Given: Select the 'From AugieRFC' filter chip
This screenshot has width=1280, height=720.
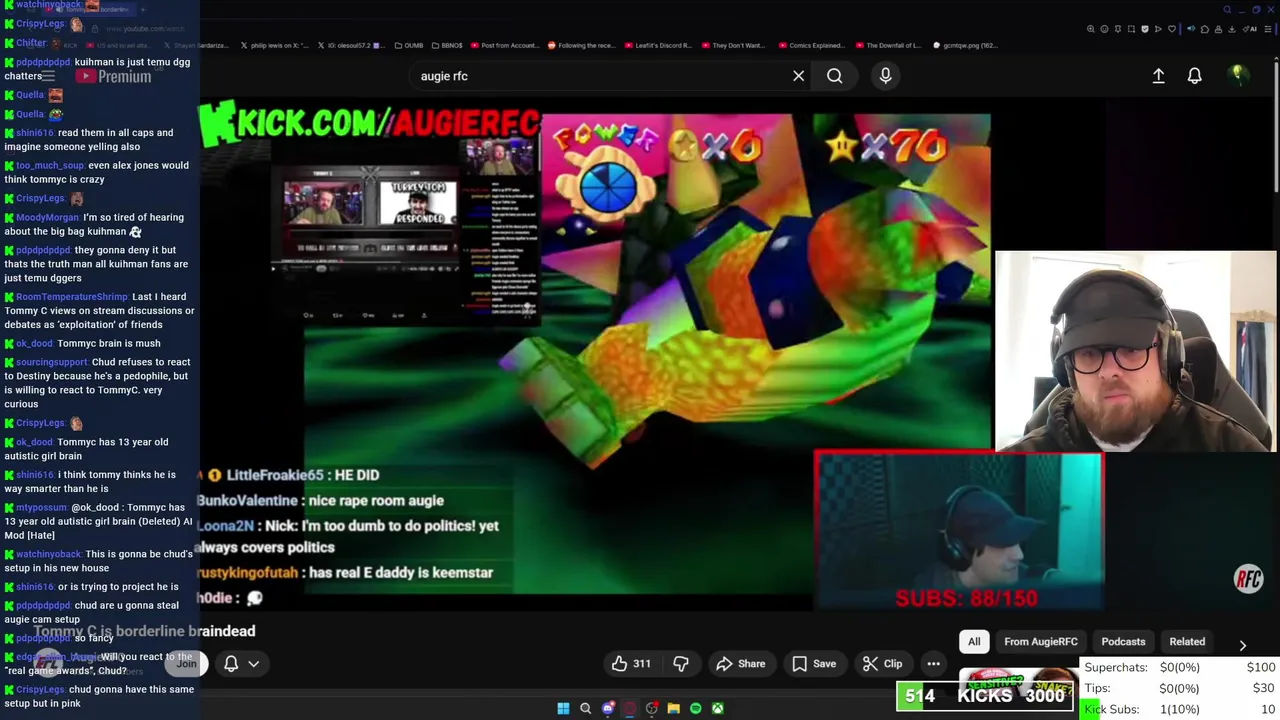Looking at the screenshot, I should (1041, 642).
